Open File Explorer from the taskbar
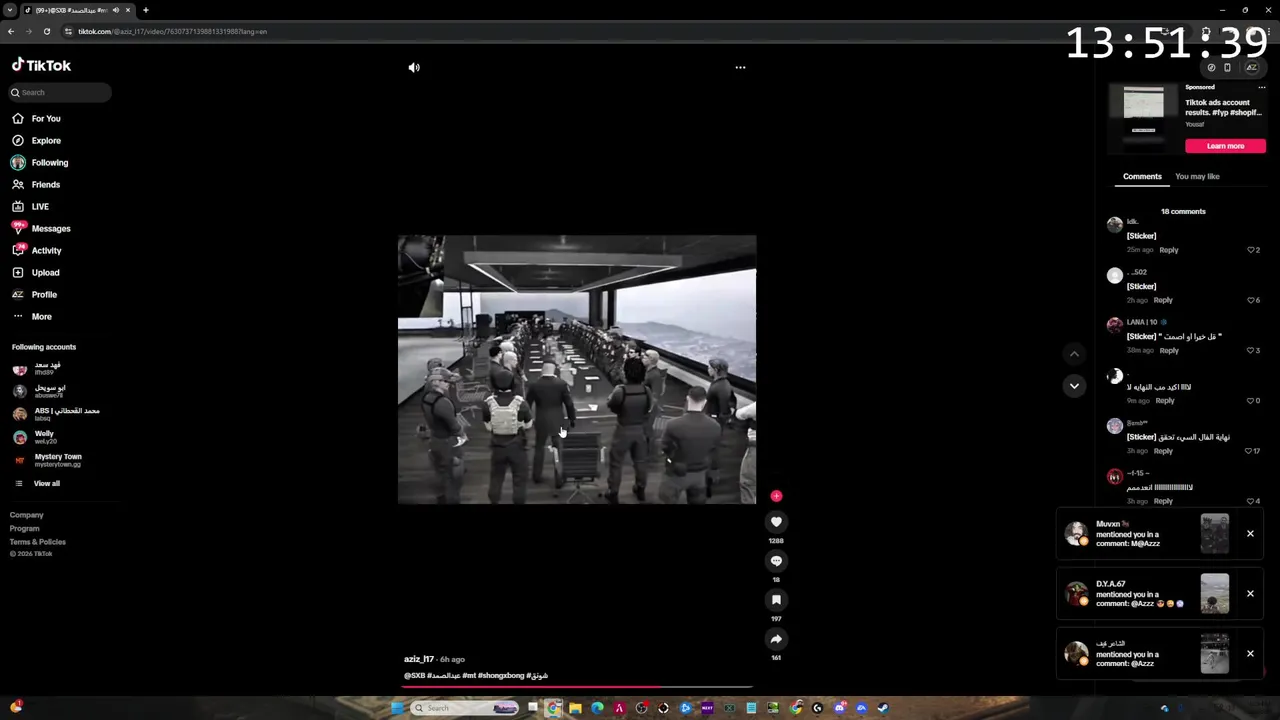The height and width of the screenshot is (720, 1280). (575, 708)
